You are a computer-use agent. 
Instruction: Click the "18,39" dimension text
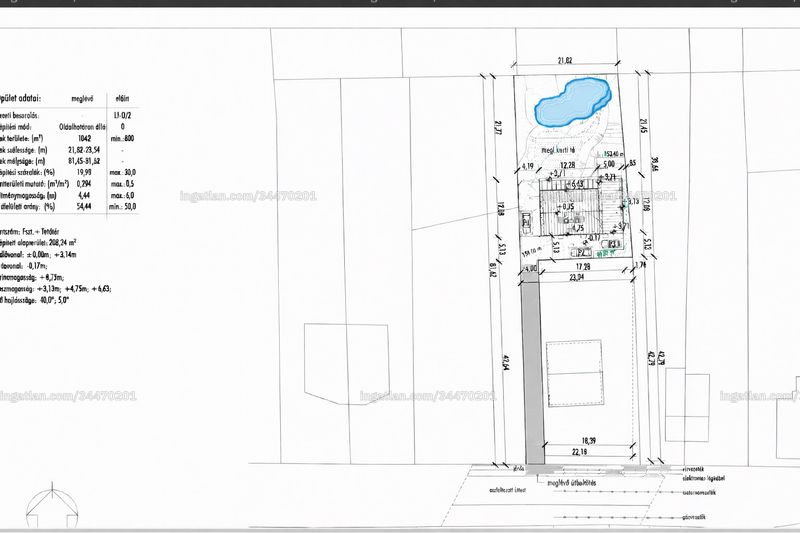click(x=588, y=440)
